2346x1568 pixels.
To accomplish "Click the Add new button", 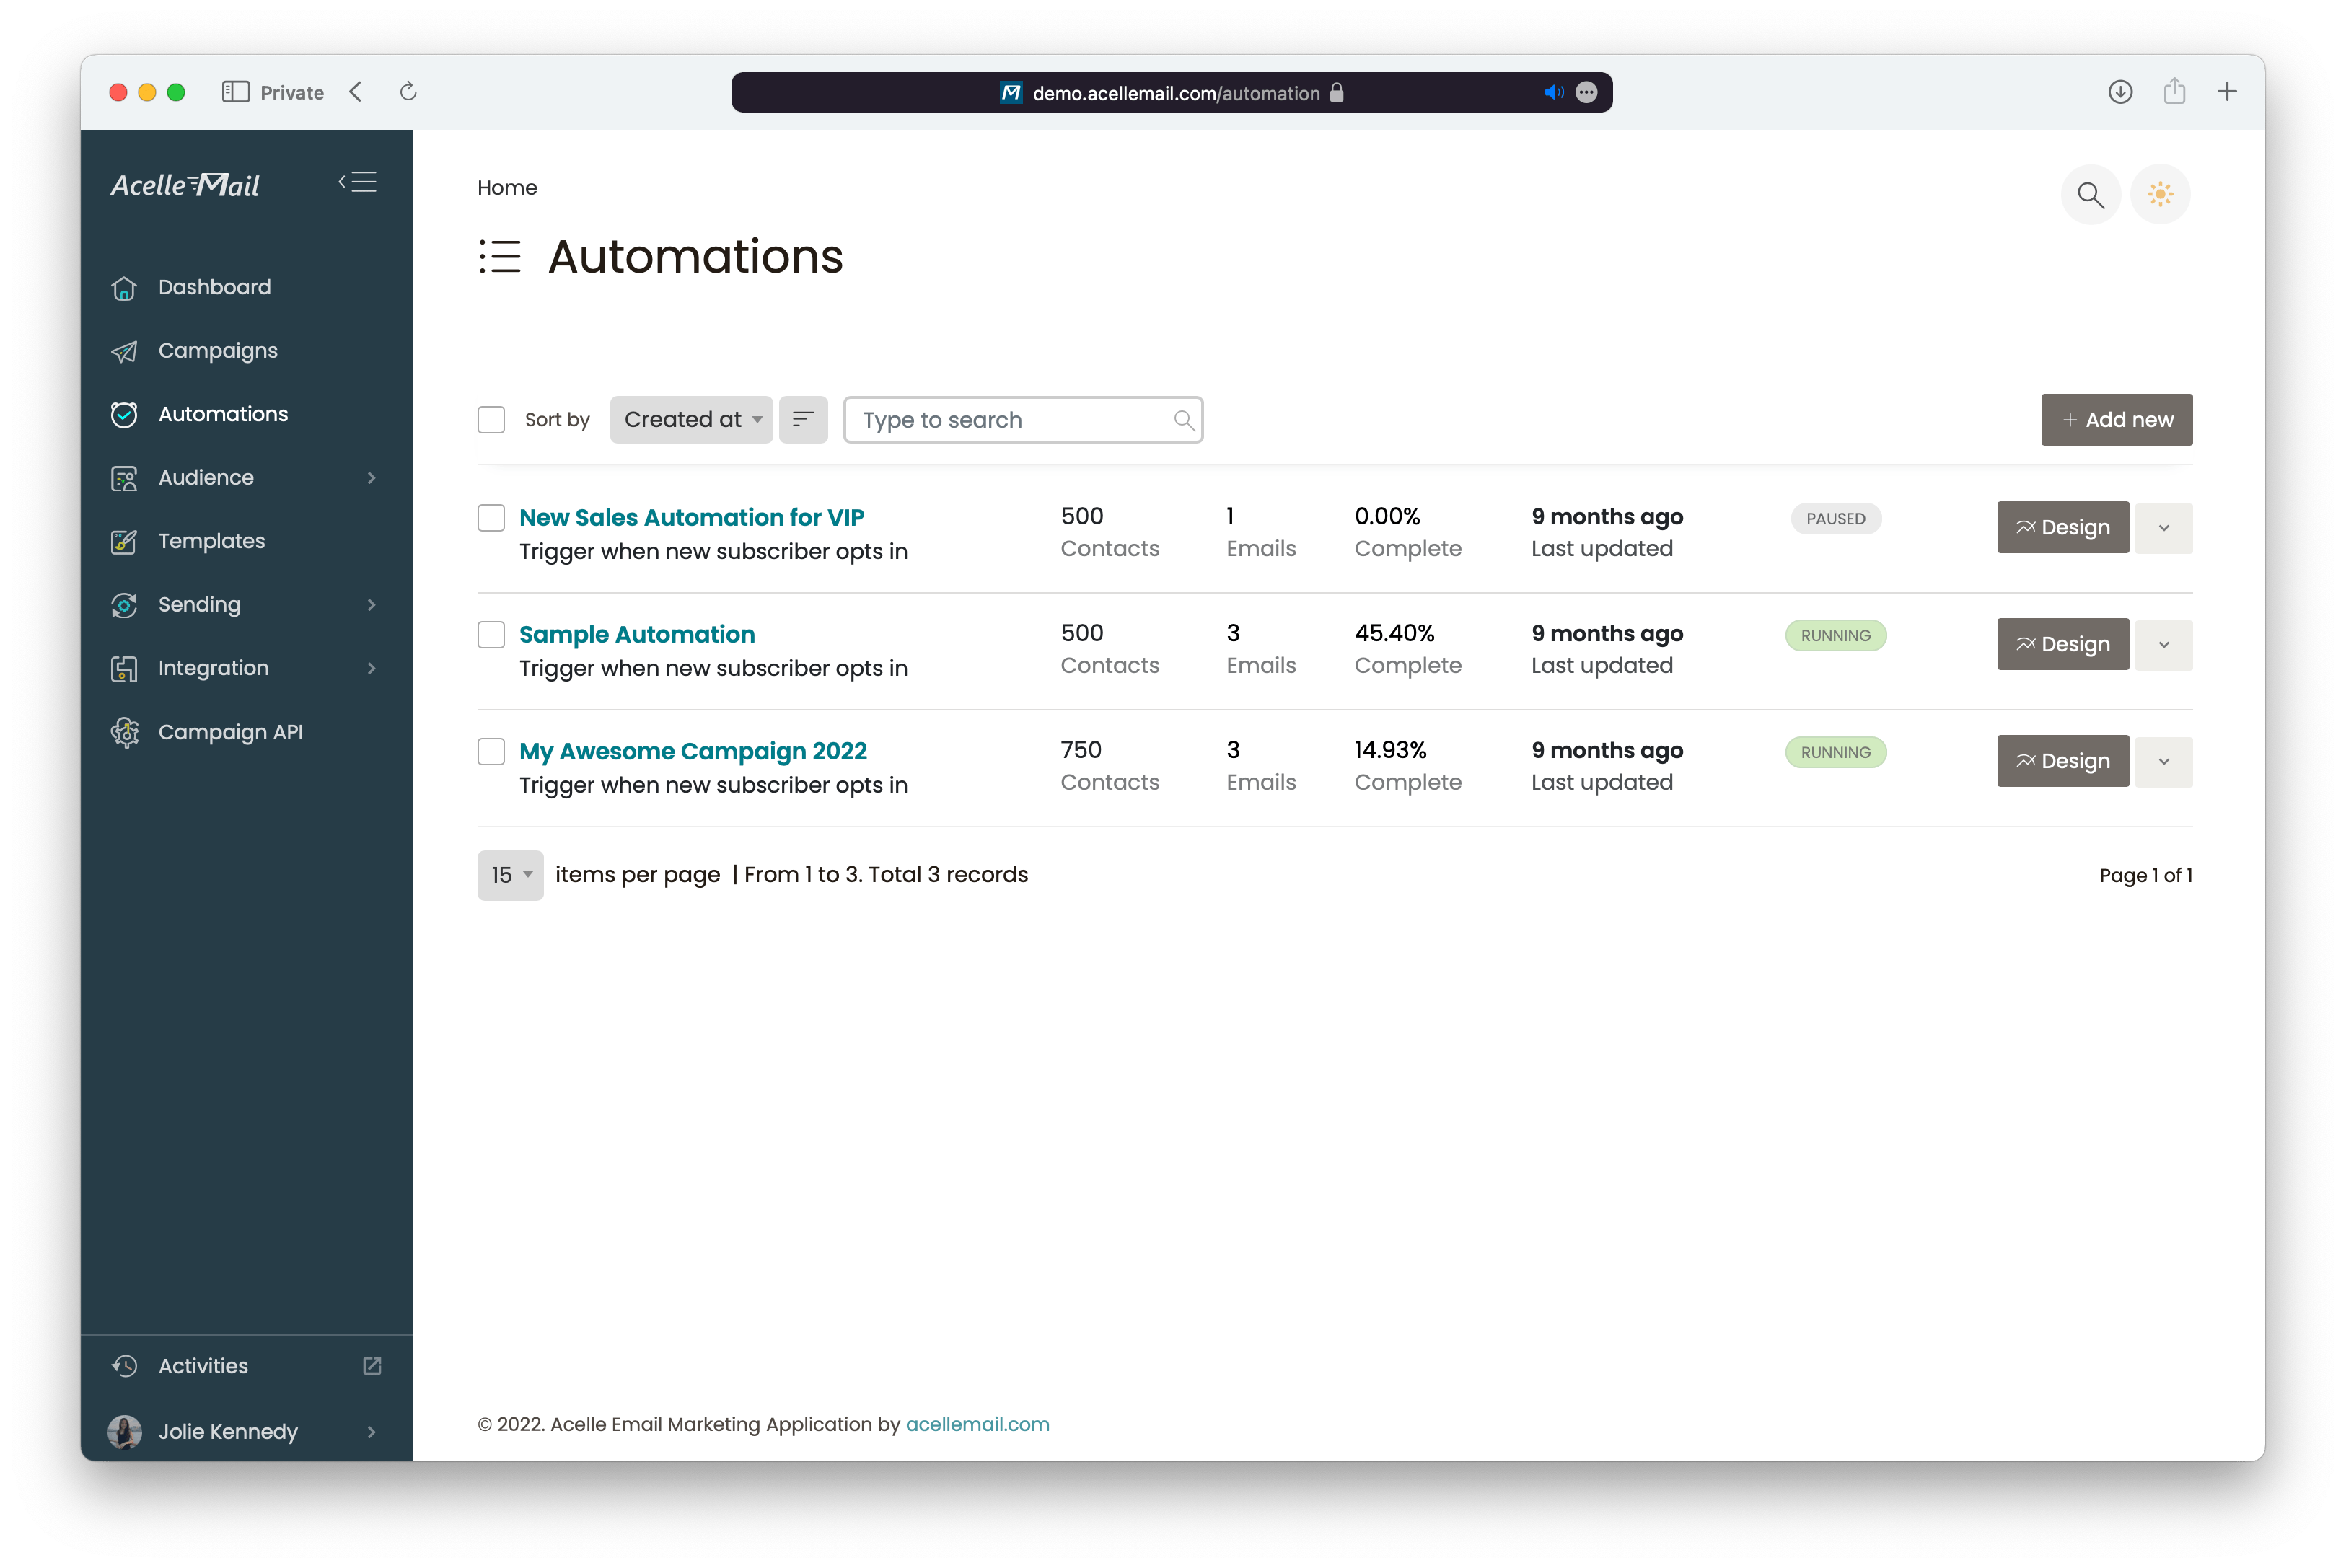I will click(2117, 418).
